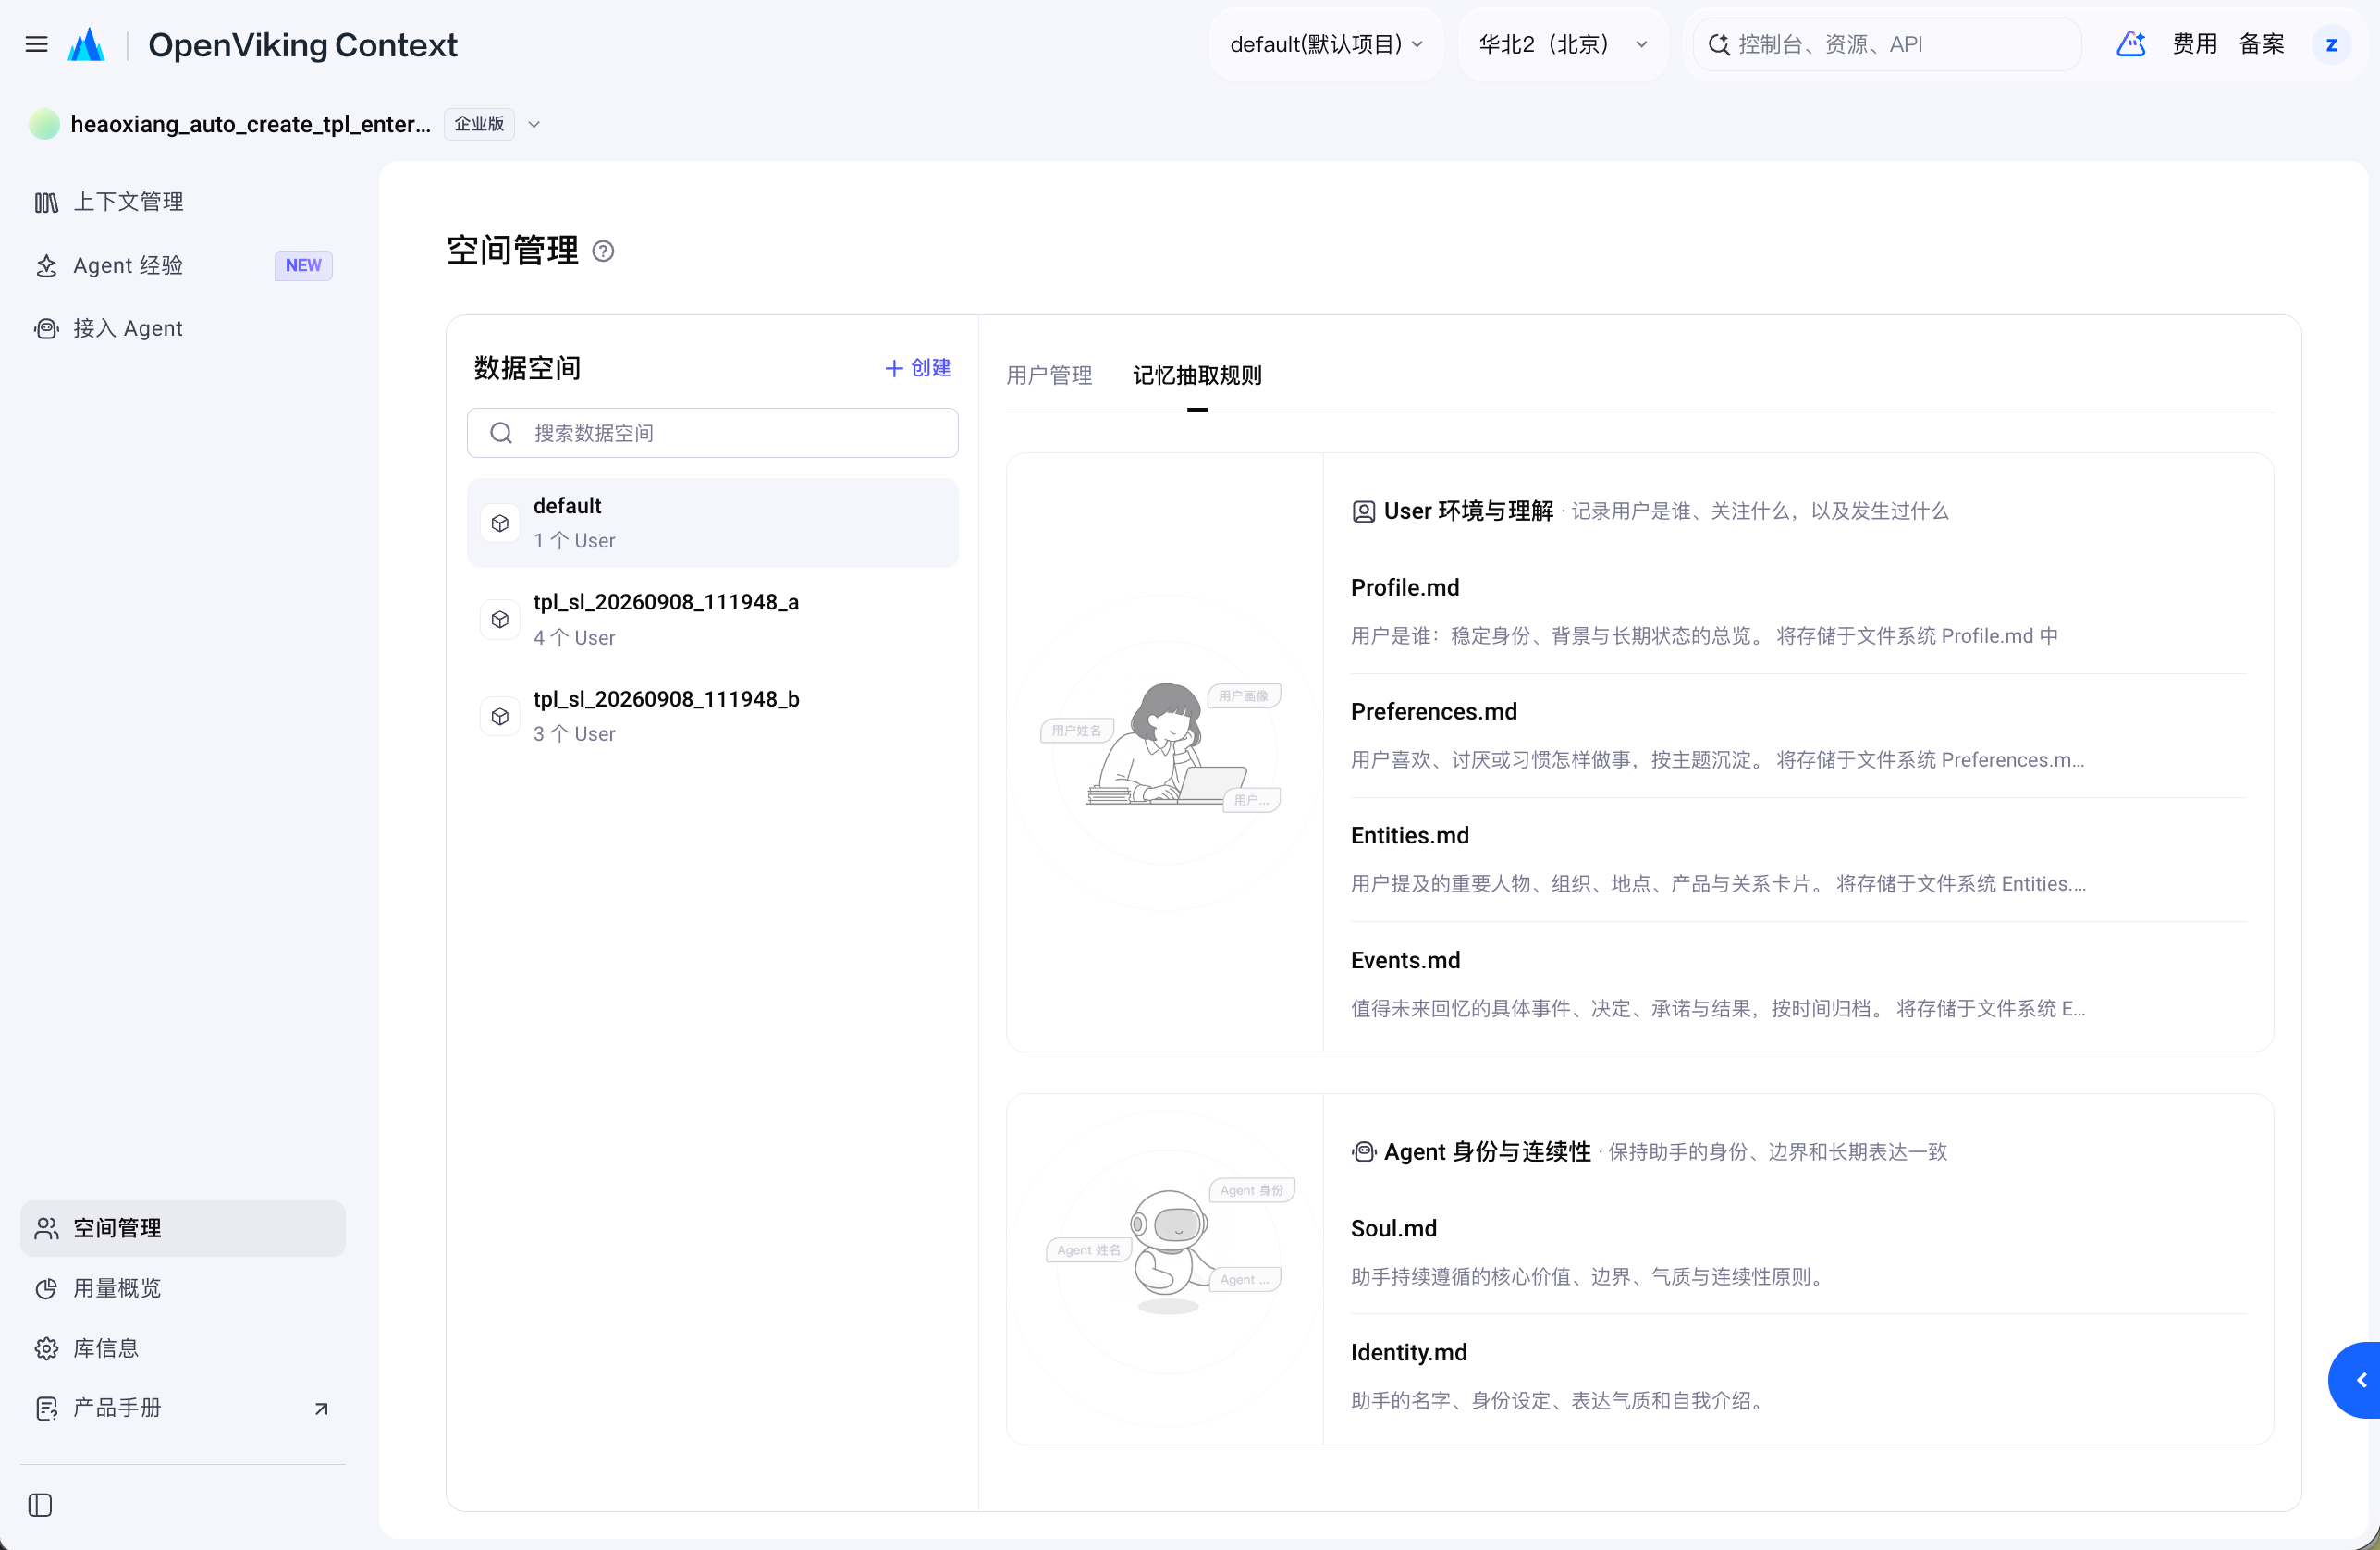Image resolution: width=2380 pixels, height=1550 pixels.
Task: Click the '4 个 User' count text
Action: point(574,638)
